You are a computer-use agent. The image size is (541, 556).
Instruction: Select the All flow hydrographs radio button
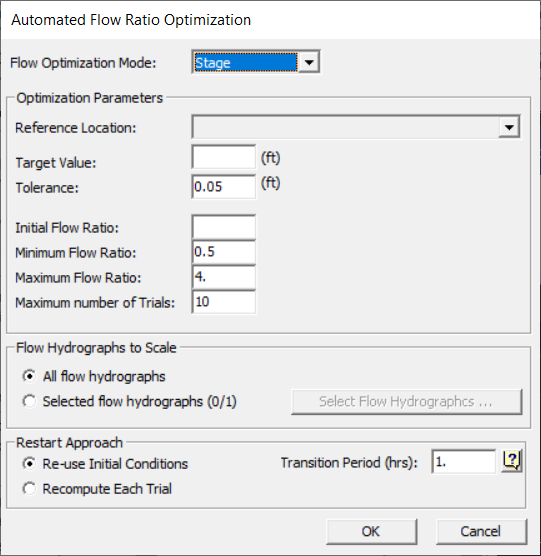click(x=29, y=376)
